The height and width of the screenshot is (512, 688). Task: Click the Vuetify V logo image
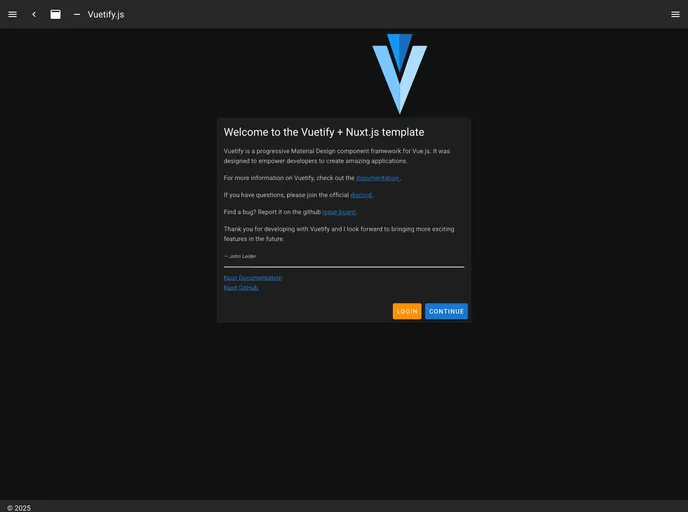click(x=400, y=74)
